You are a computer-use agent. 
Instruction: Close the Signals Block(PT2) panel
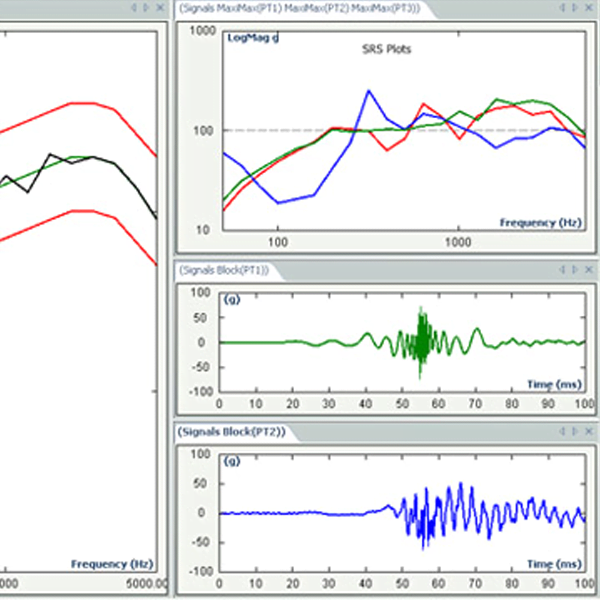coord(587,431)
